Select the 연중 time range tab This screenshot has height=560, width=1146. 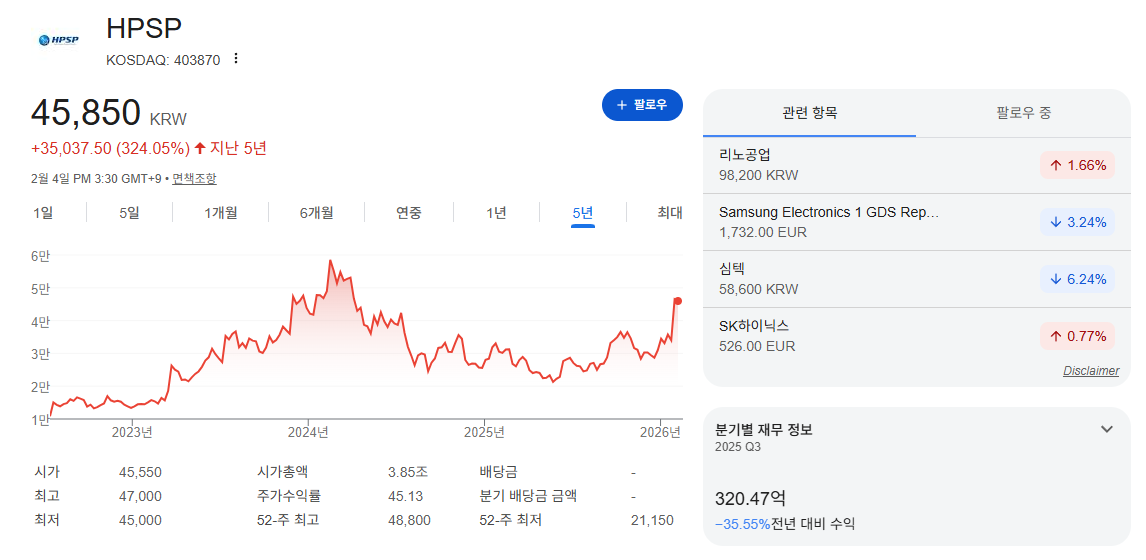click(409, 213)
